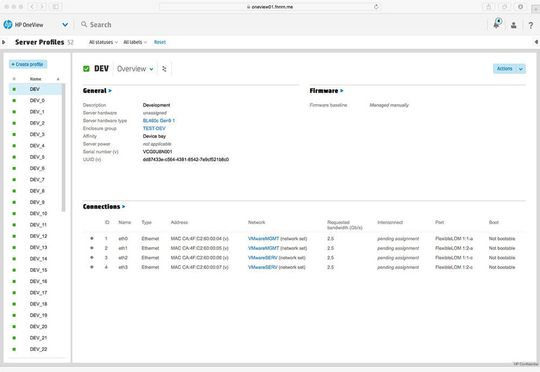
Task: Click the green status icon beside DEV title
Action: click(86, 69)
